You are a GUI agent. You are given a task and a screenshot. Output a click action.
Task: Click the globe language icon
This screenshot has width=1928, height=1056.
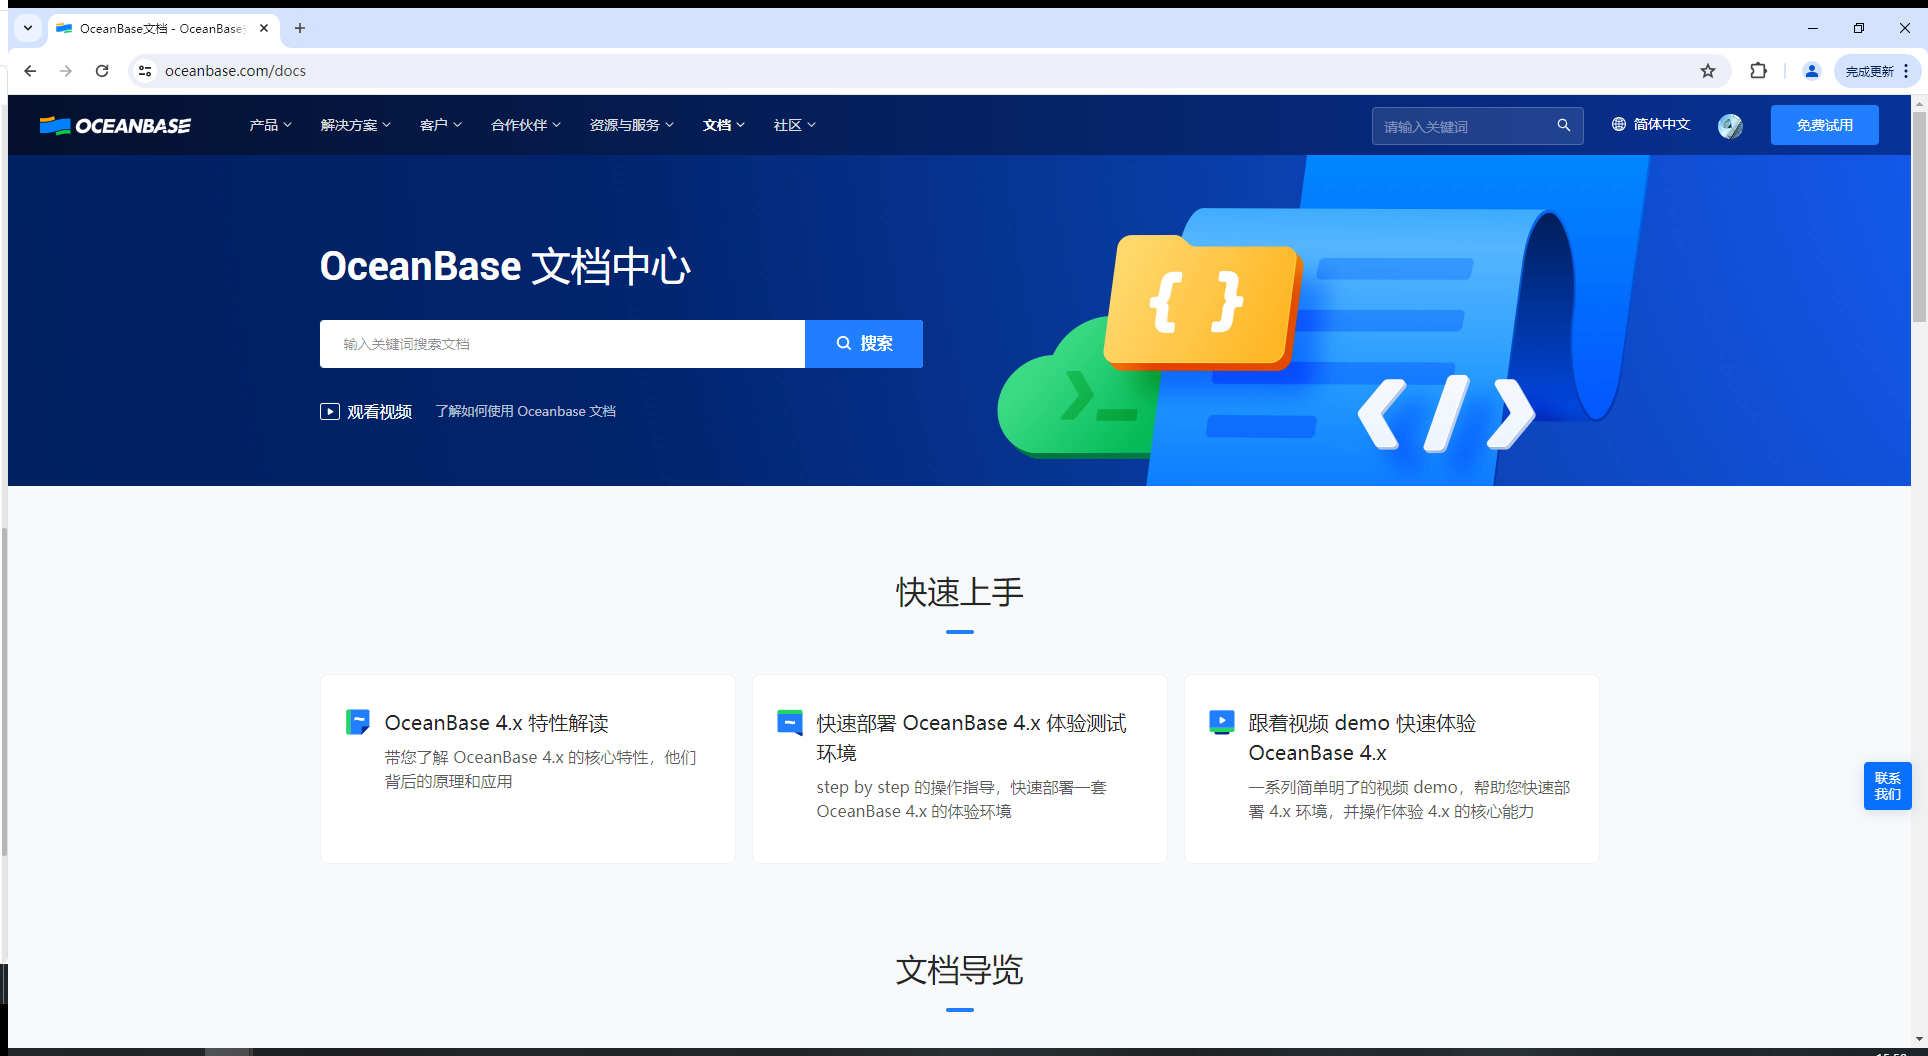click(x=1618, y=124)
